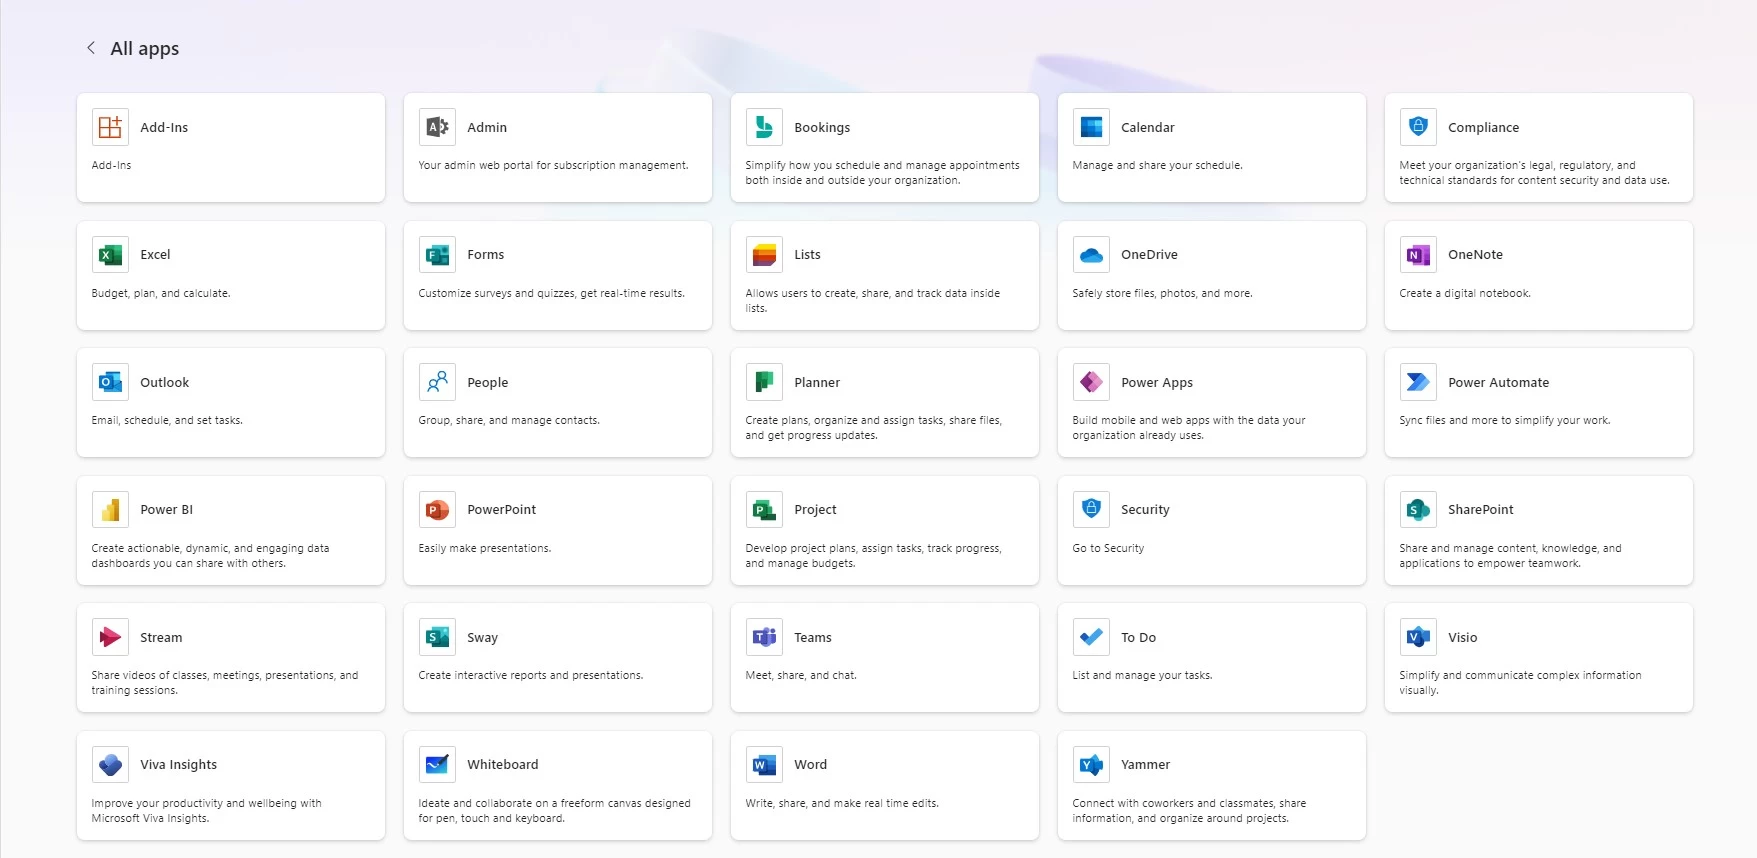Screen dimensions: 1757x858
Task: Open the Sway app icon
Action: click(x=437, y=637)
